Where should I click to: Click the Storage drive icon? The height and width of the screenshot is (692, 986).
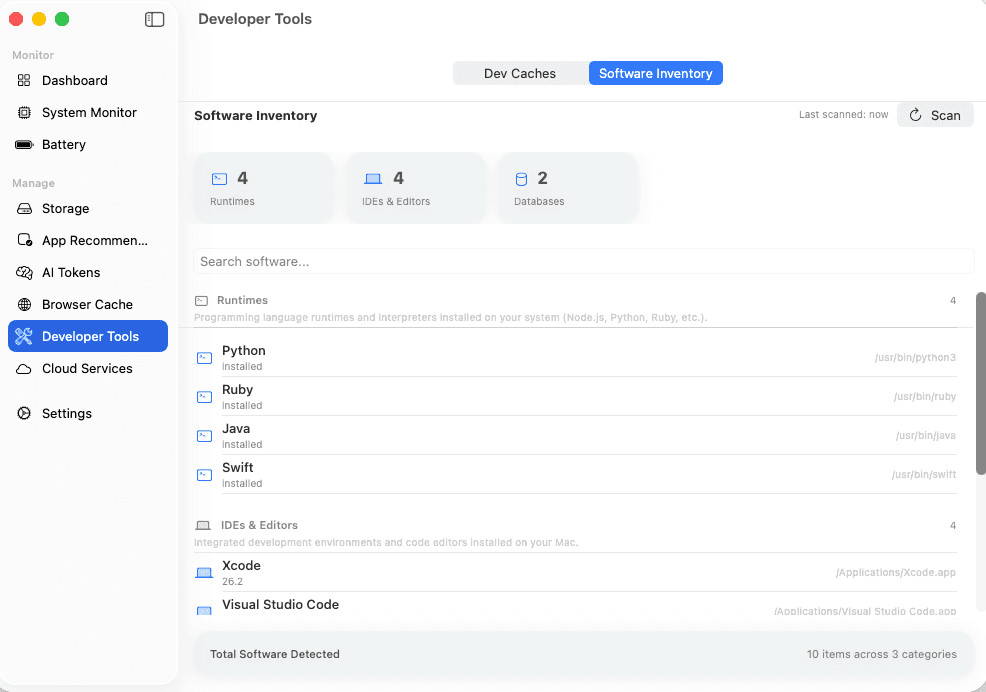tap(24, 209)
